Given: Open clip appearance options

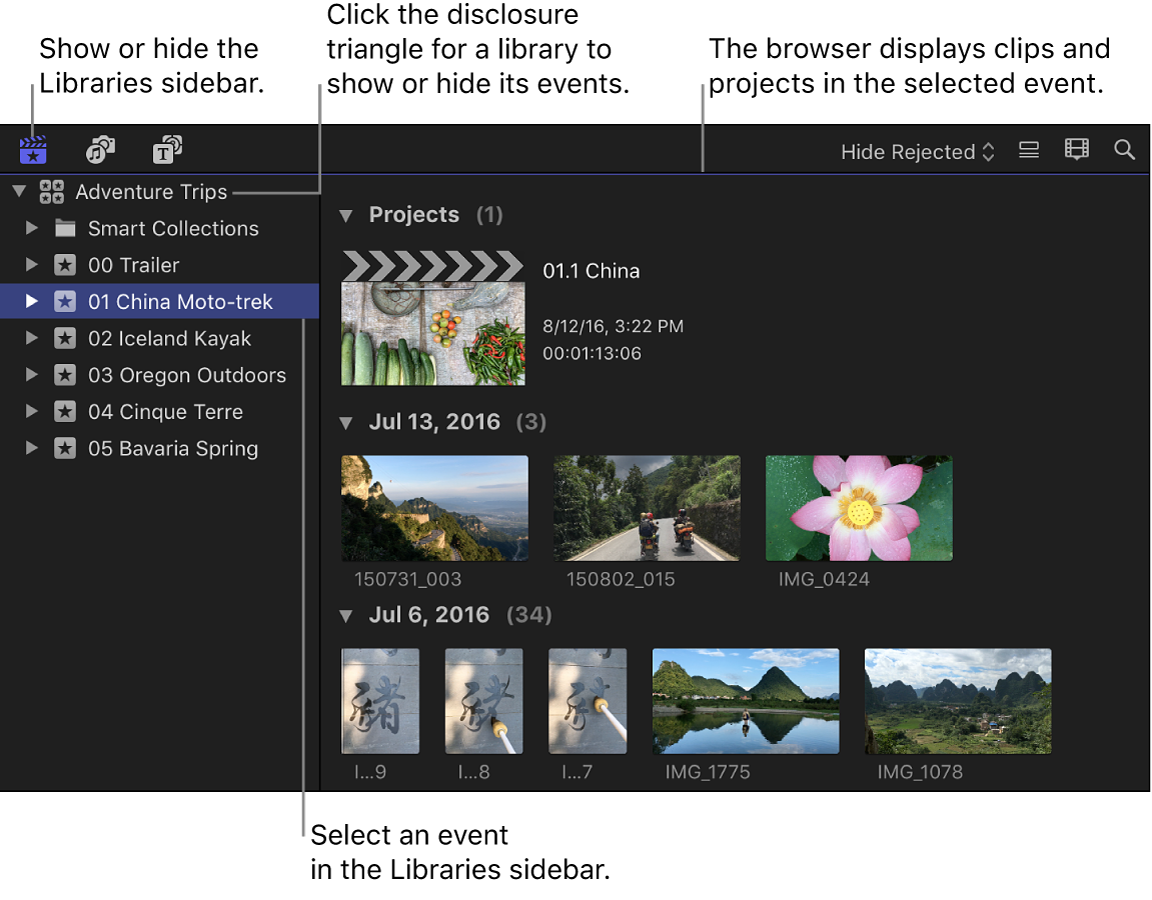Looking at the screenshot, I should point(1028,150).
